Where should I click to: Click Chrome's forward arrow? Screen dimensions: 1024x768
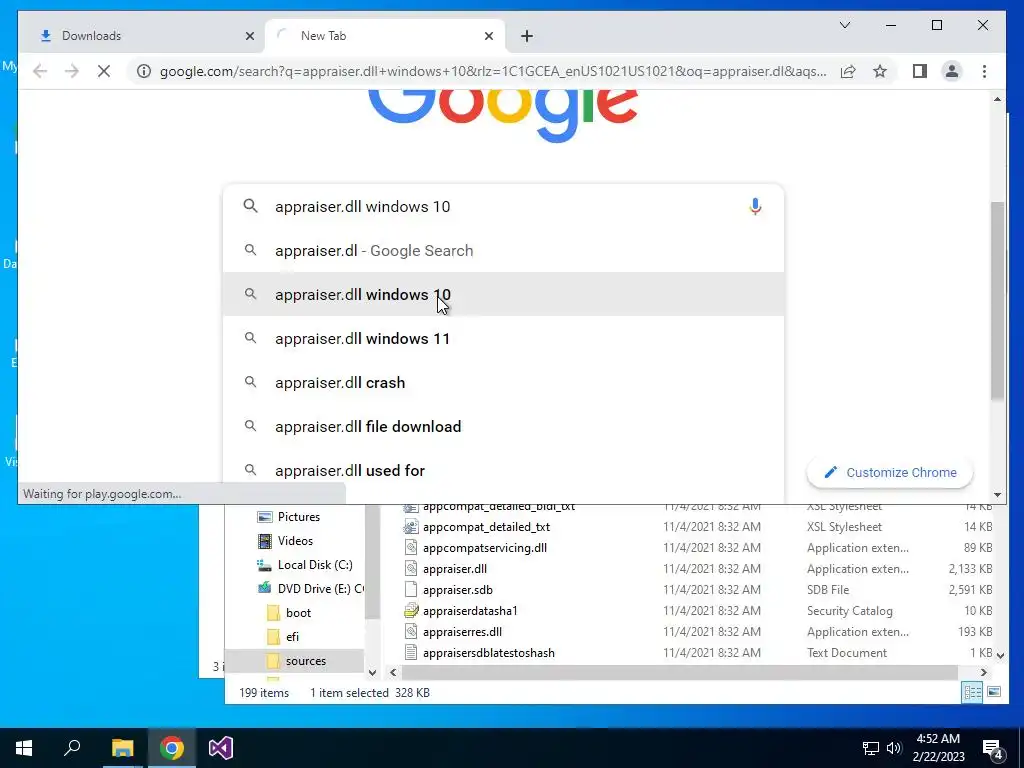coord(72,71)
